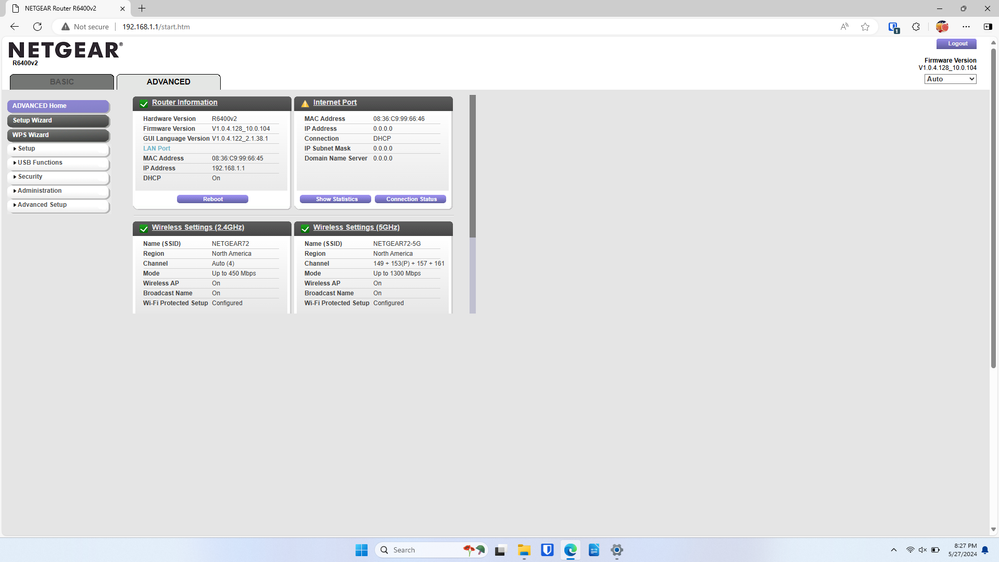Click the Connection Status button
Image resolution: width=999 pixels, height=562 pixels.
tap(410, 199)
